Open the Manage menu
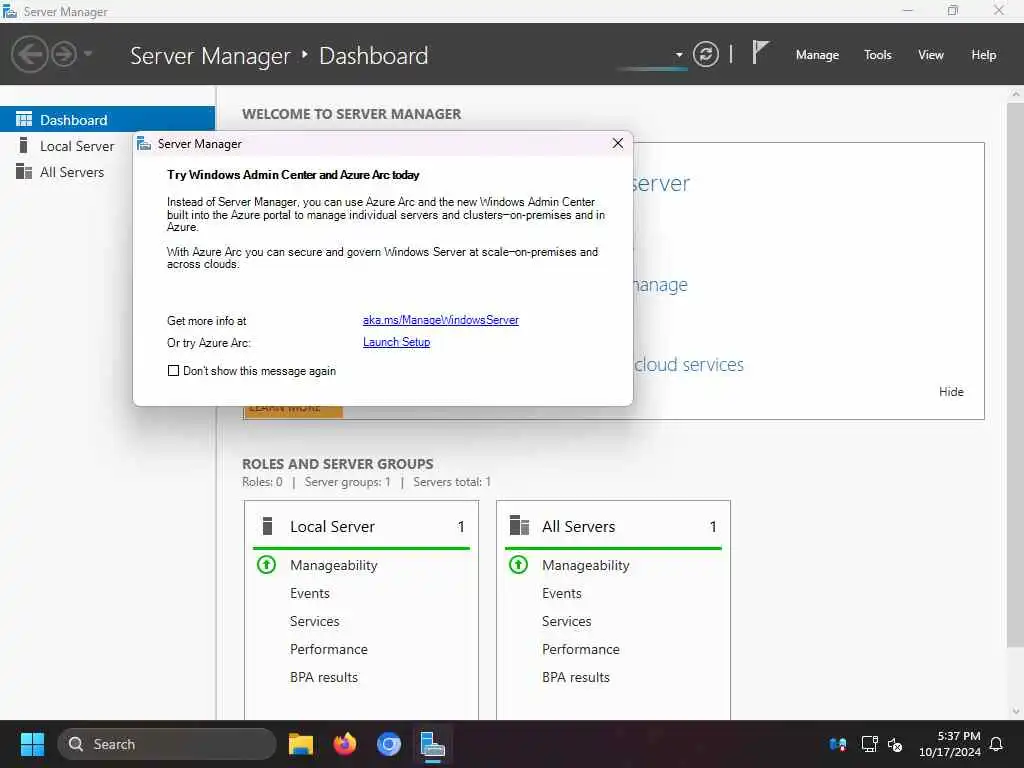Screen dimensions: 1024x768 [x=817, y=55]
